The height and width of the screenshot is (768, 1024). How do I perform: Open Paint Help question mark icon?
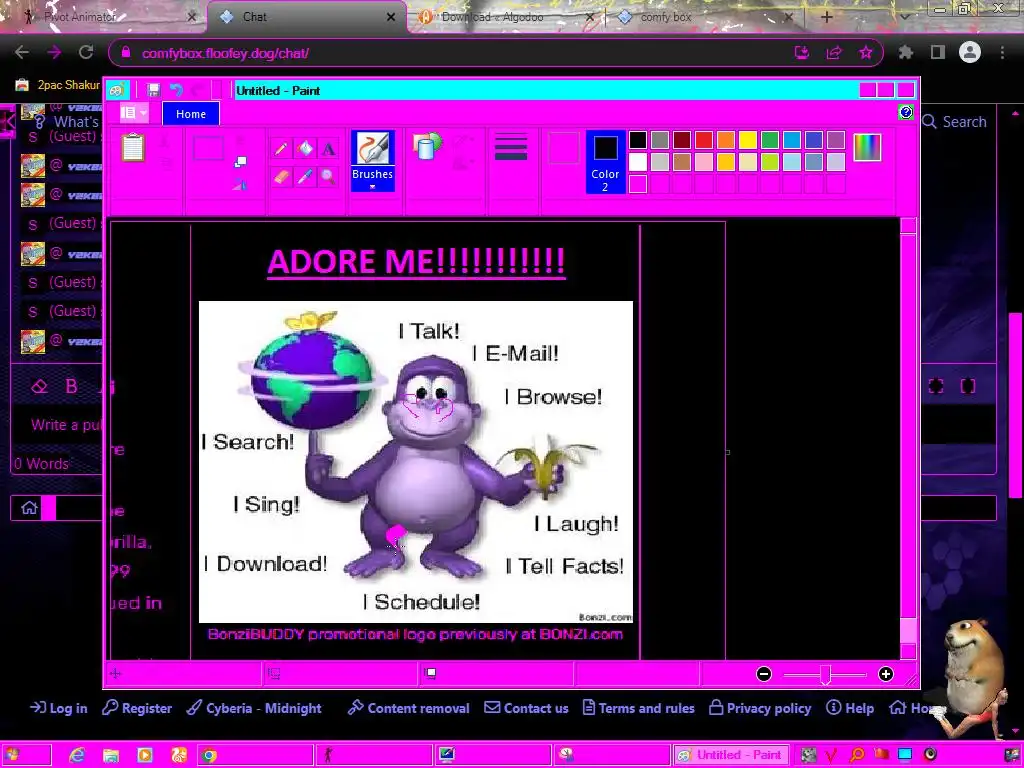[x=906, y=112]
